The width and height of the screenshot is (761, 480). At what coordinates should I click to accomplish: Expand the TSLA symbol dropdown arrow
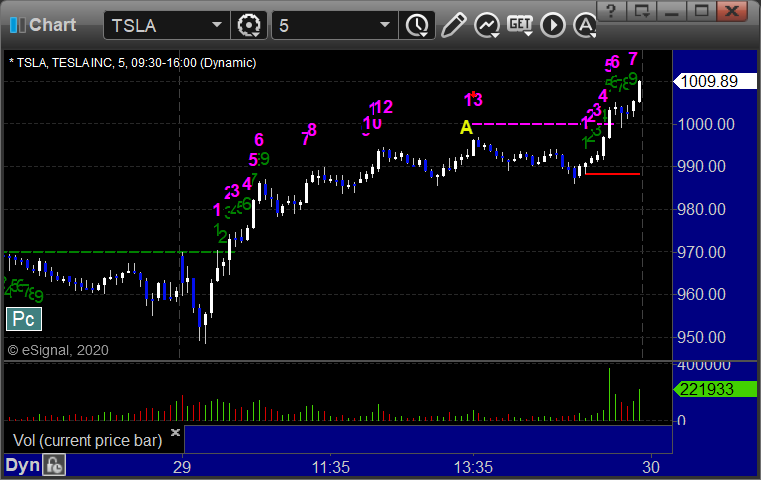pos(216,25)
